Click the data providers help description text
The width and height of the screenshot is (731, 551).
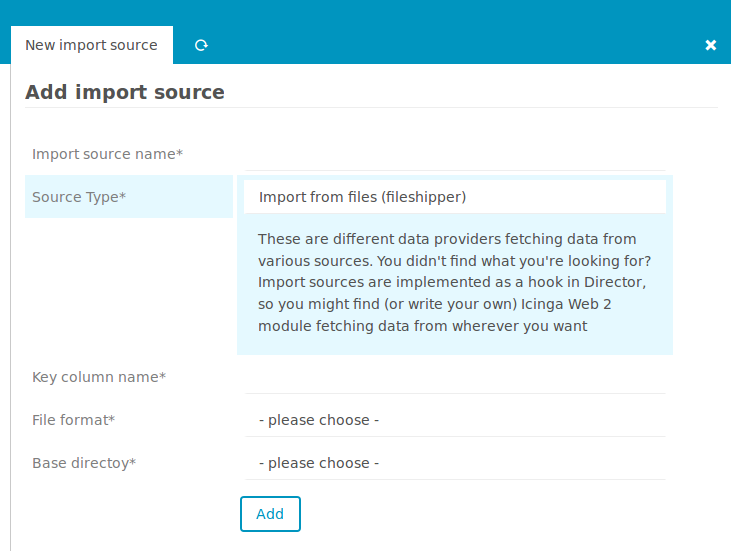[455, 282]
